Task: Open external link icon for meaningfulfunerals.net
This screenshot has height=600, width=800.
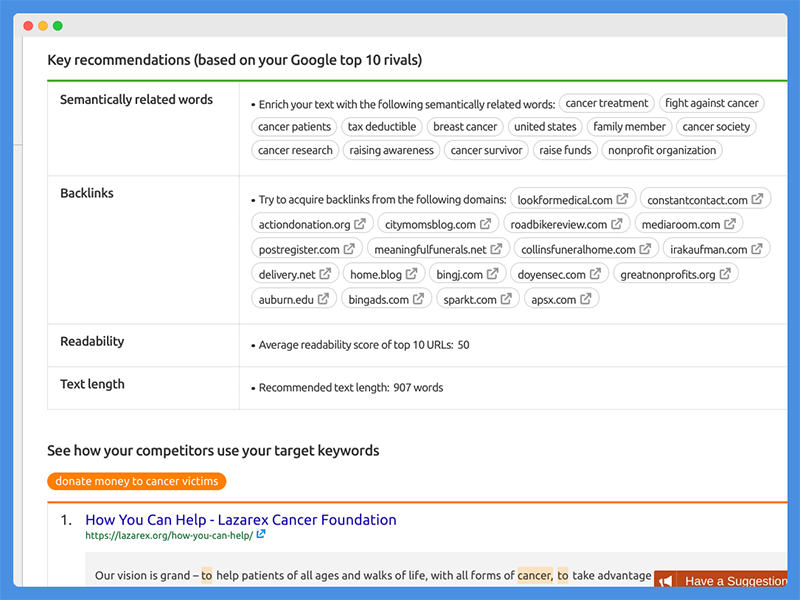Action: tap(496, 249)
